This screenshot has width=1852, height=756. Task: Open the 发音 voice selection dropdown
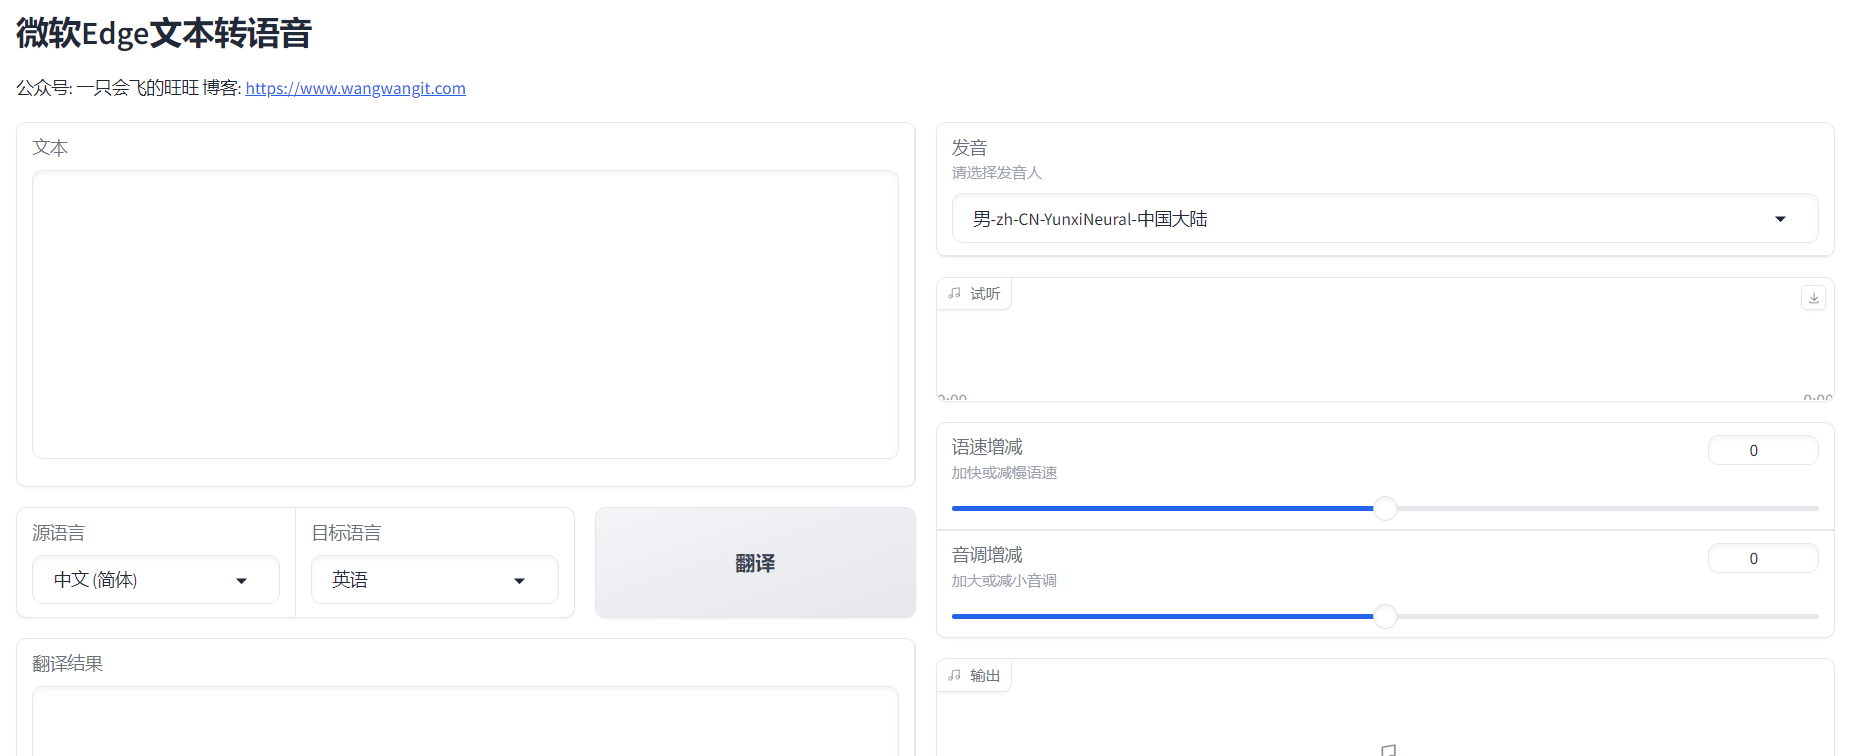1384,219
